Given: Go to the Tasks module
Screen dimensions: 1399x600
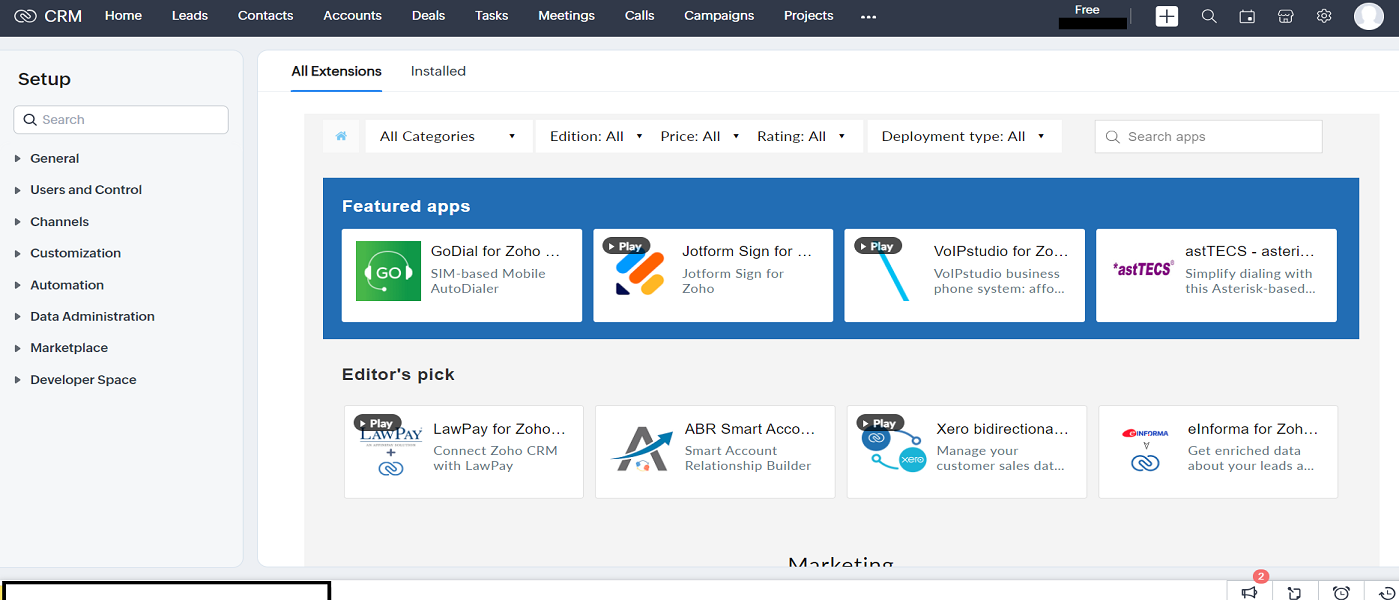Looking at the screenshot, I should point(491,16).
